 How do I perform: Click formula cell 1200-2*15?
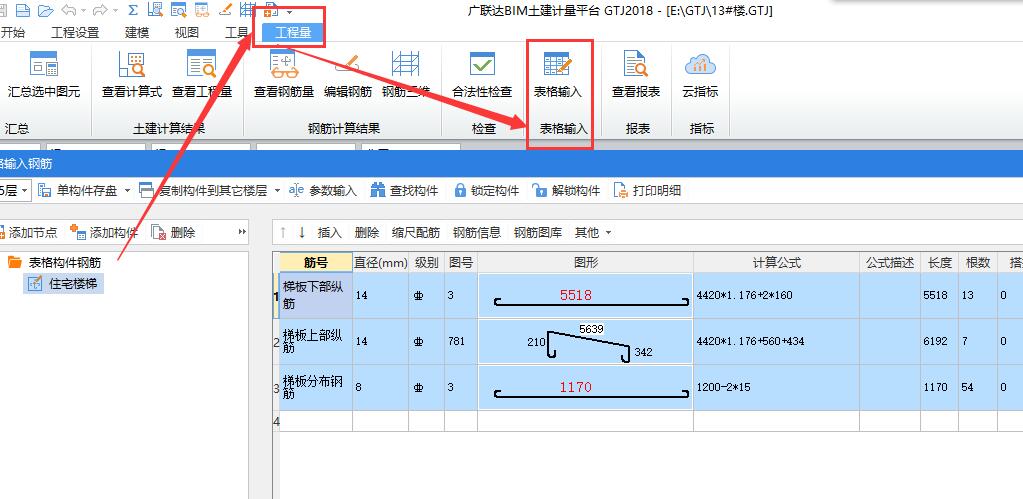click(776, 387)
